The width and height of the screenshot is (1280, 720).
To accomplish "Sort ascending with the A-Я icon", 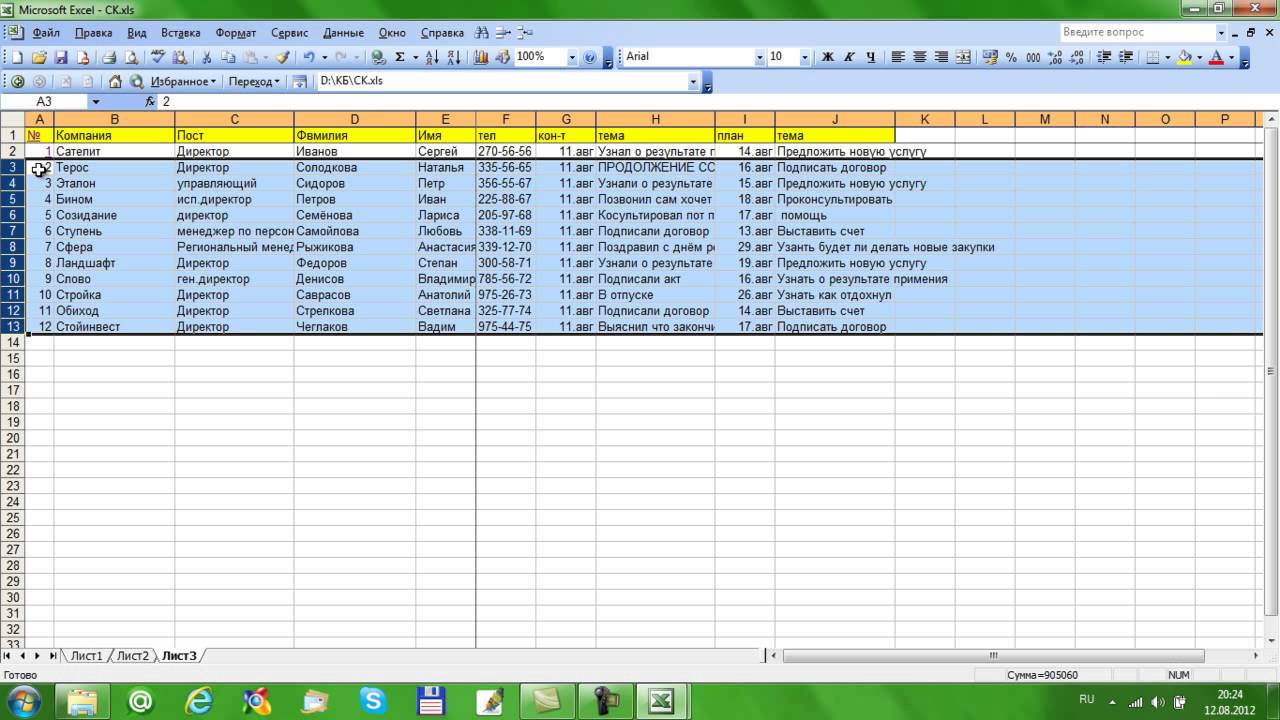I will tap(431, 57).
